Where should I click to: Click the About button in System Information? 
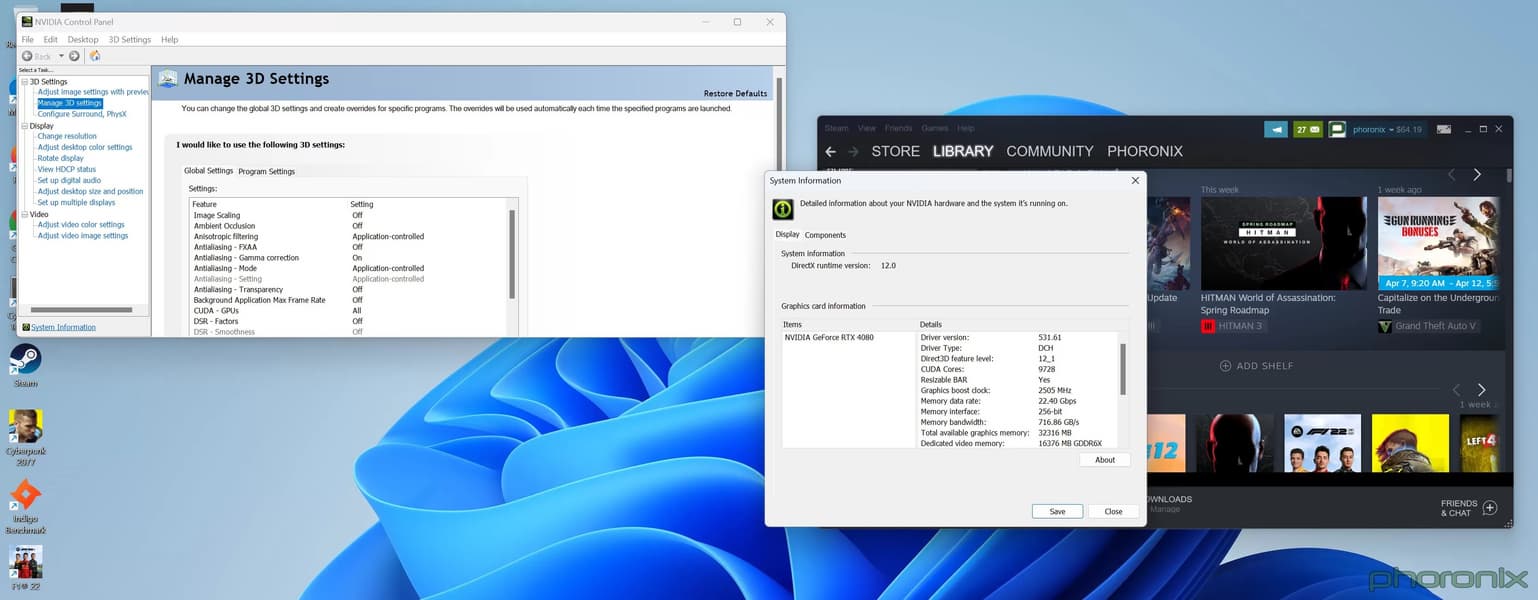(1105, 460)
